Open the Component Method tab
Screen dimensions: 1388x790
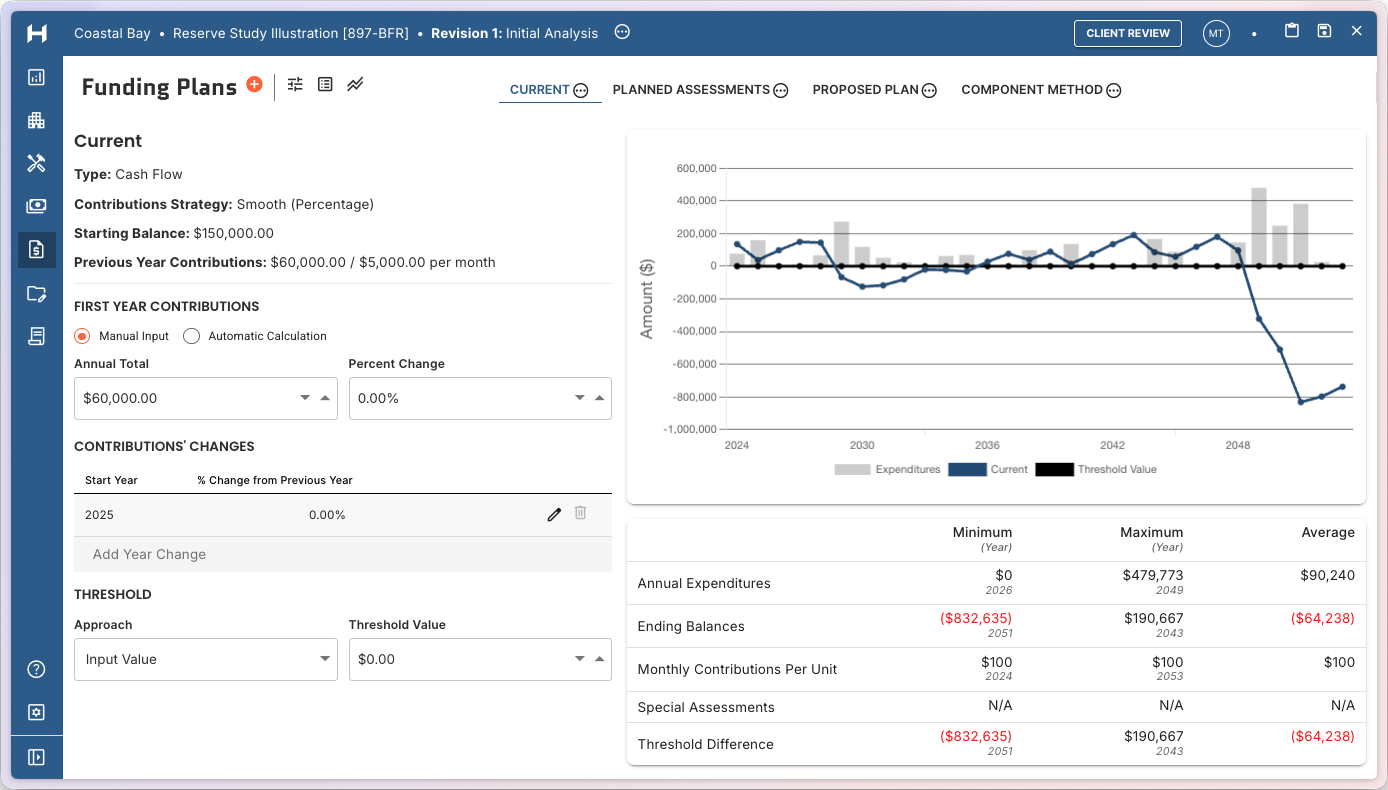pyautogui.click(x=1032, y=89)
